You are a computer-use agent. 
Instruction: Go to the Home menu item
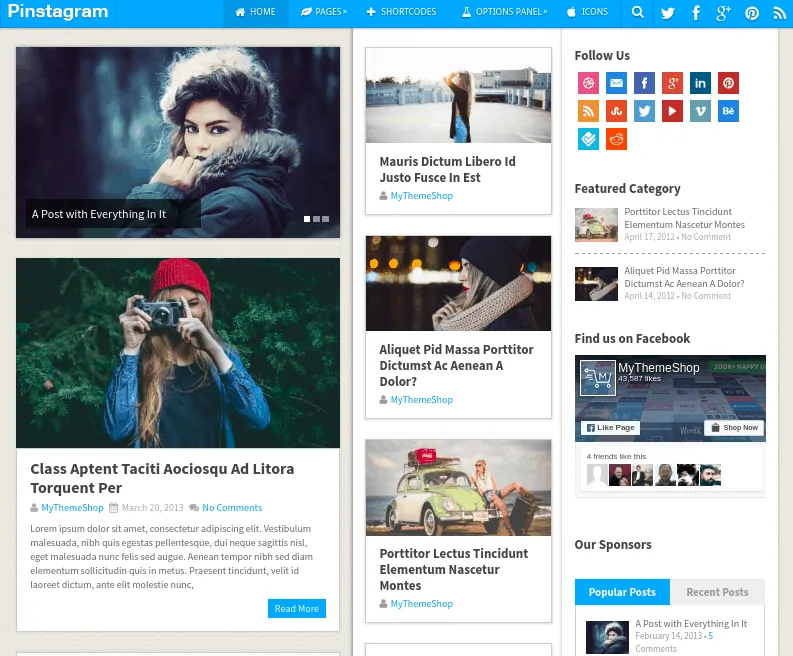(x=255, y=12)
